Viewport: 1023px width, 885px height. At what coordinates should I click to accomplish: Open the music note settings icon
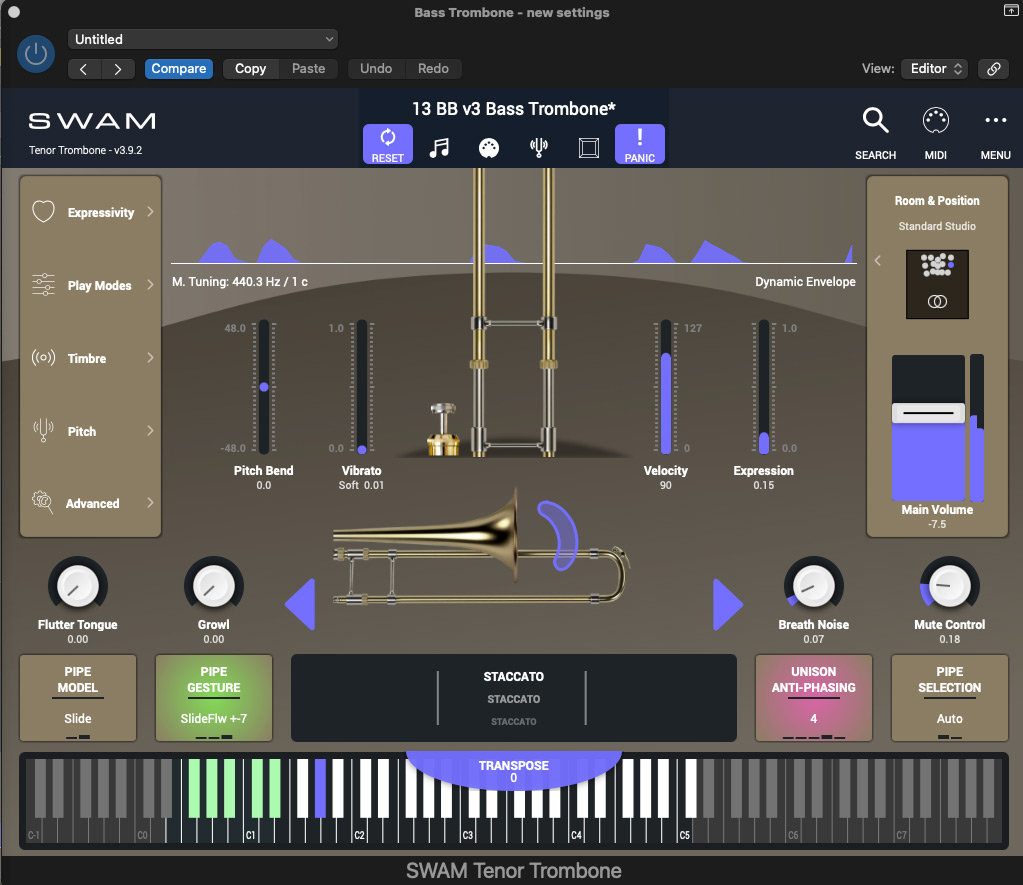pyautogui.click(x=439, y=148)
